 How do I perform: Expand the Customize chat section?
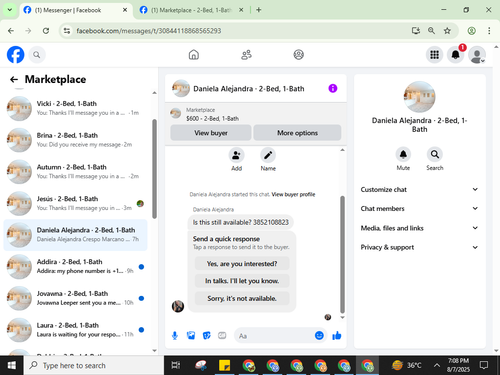[x=419, y=189]
